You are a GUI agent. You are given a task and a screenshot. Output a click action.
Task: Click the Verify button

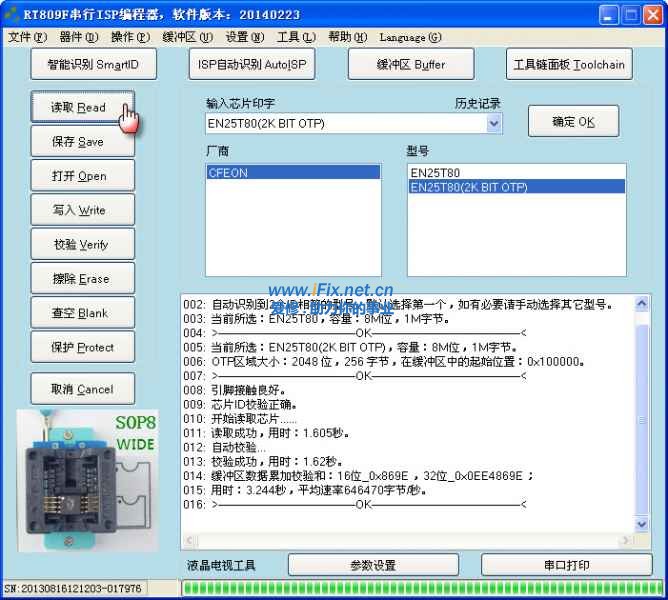pyautogui.click(x=81, y=244)
